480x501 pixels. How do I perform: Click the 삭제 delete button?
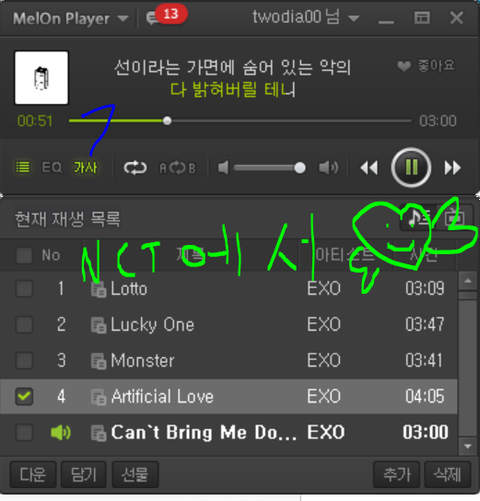click(x=447, y=474)
